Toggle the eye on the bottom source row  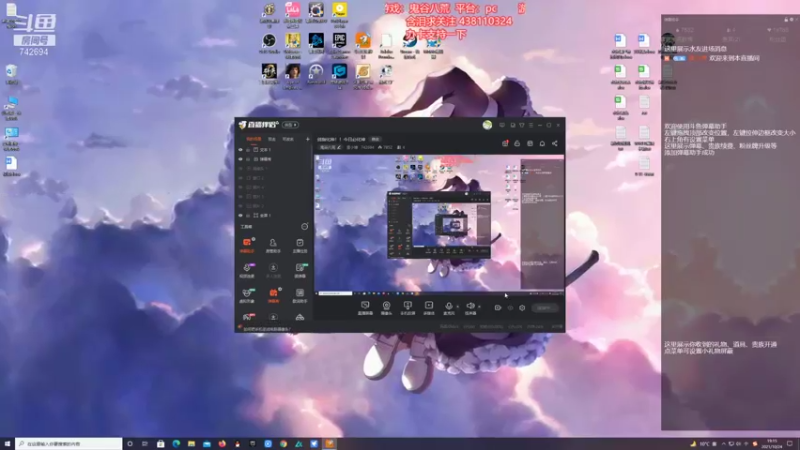240,215
